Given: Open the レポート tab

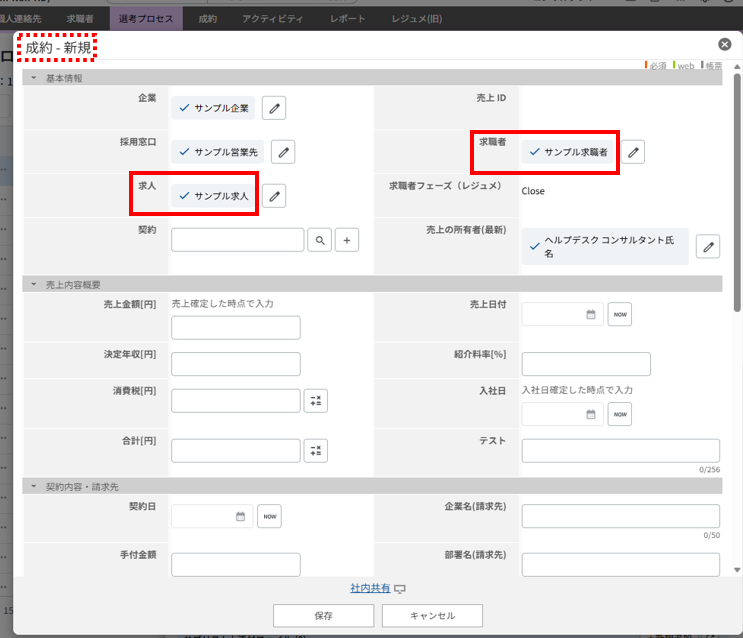Looking at the screenshot, I should [x=347, y=18].
